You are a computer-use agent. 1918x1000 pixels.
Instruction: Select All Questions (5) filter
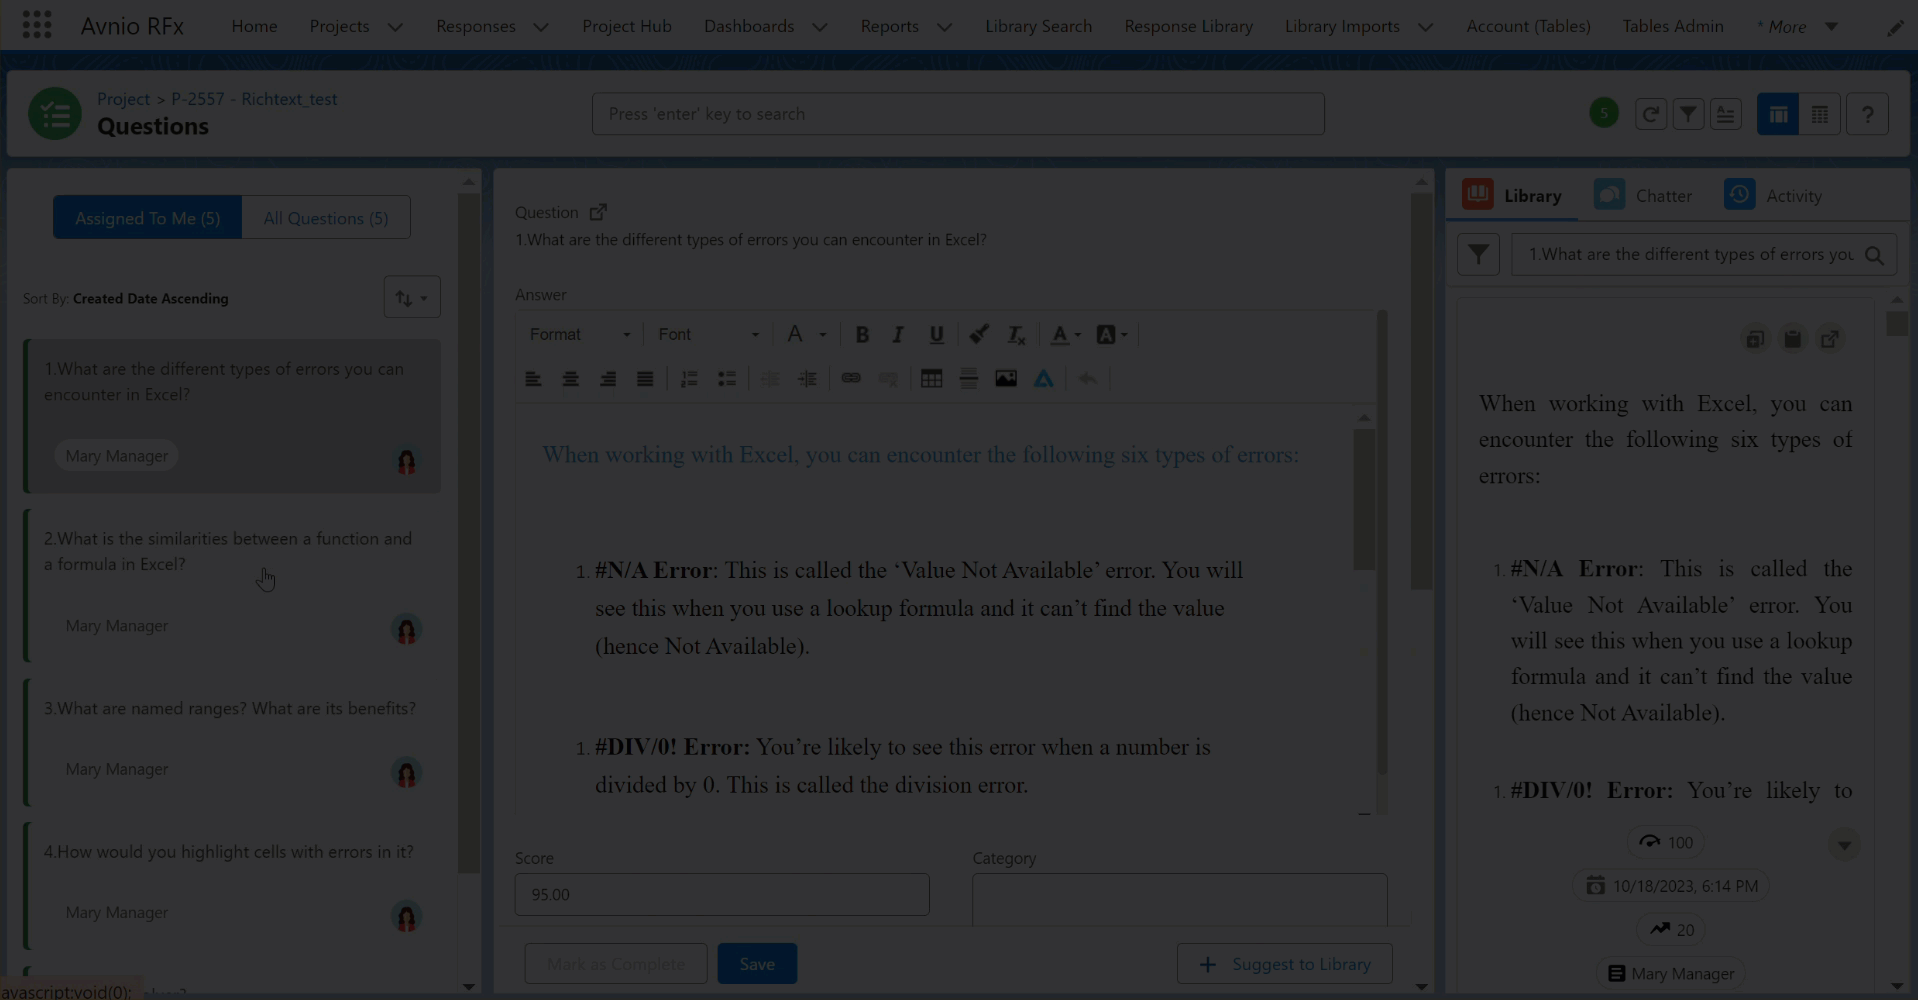(x=326, y=218)
